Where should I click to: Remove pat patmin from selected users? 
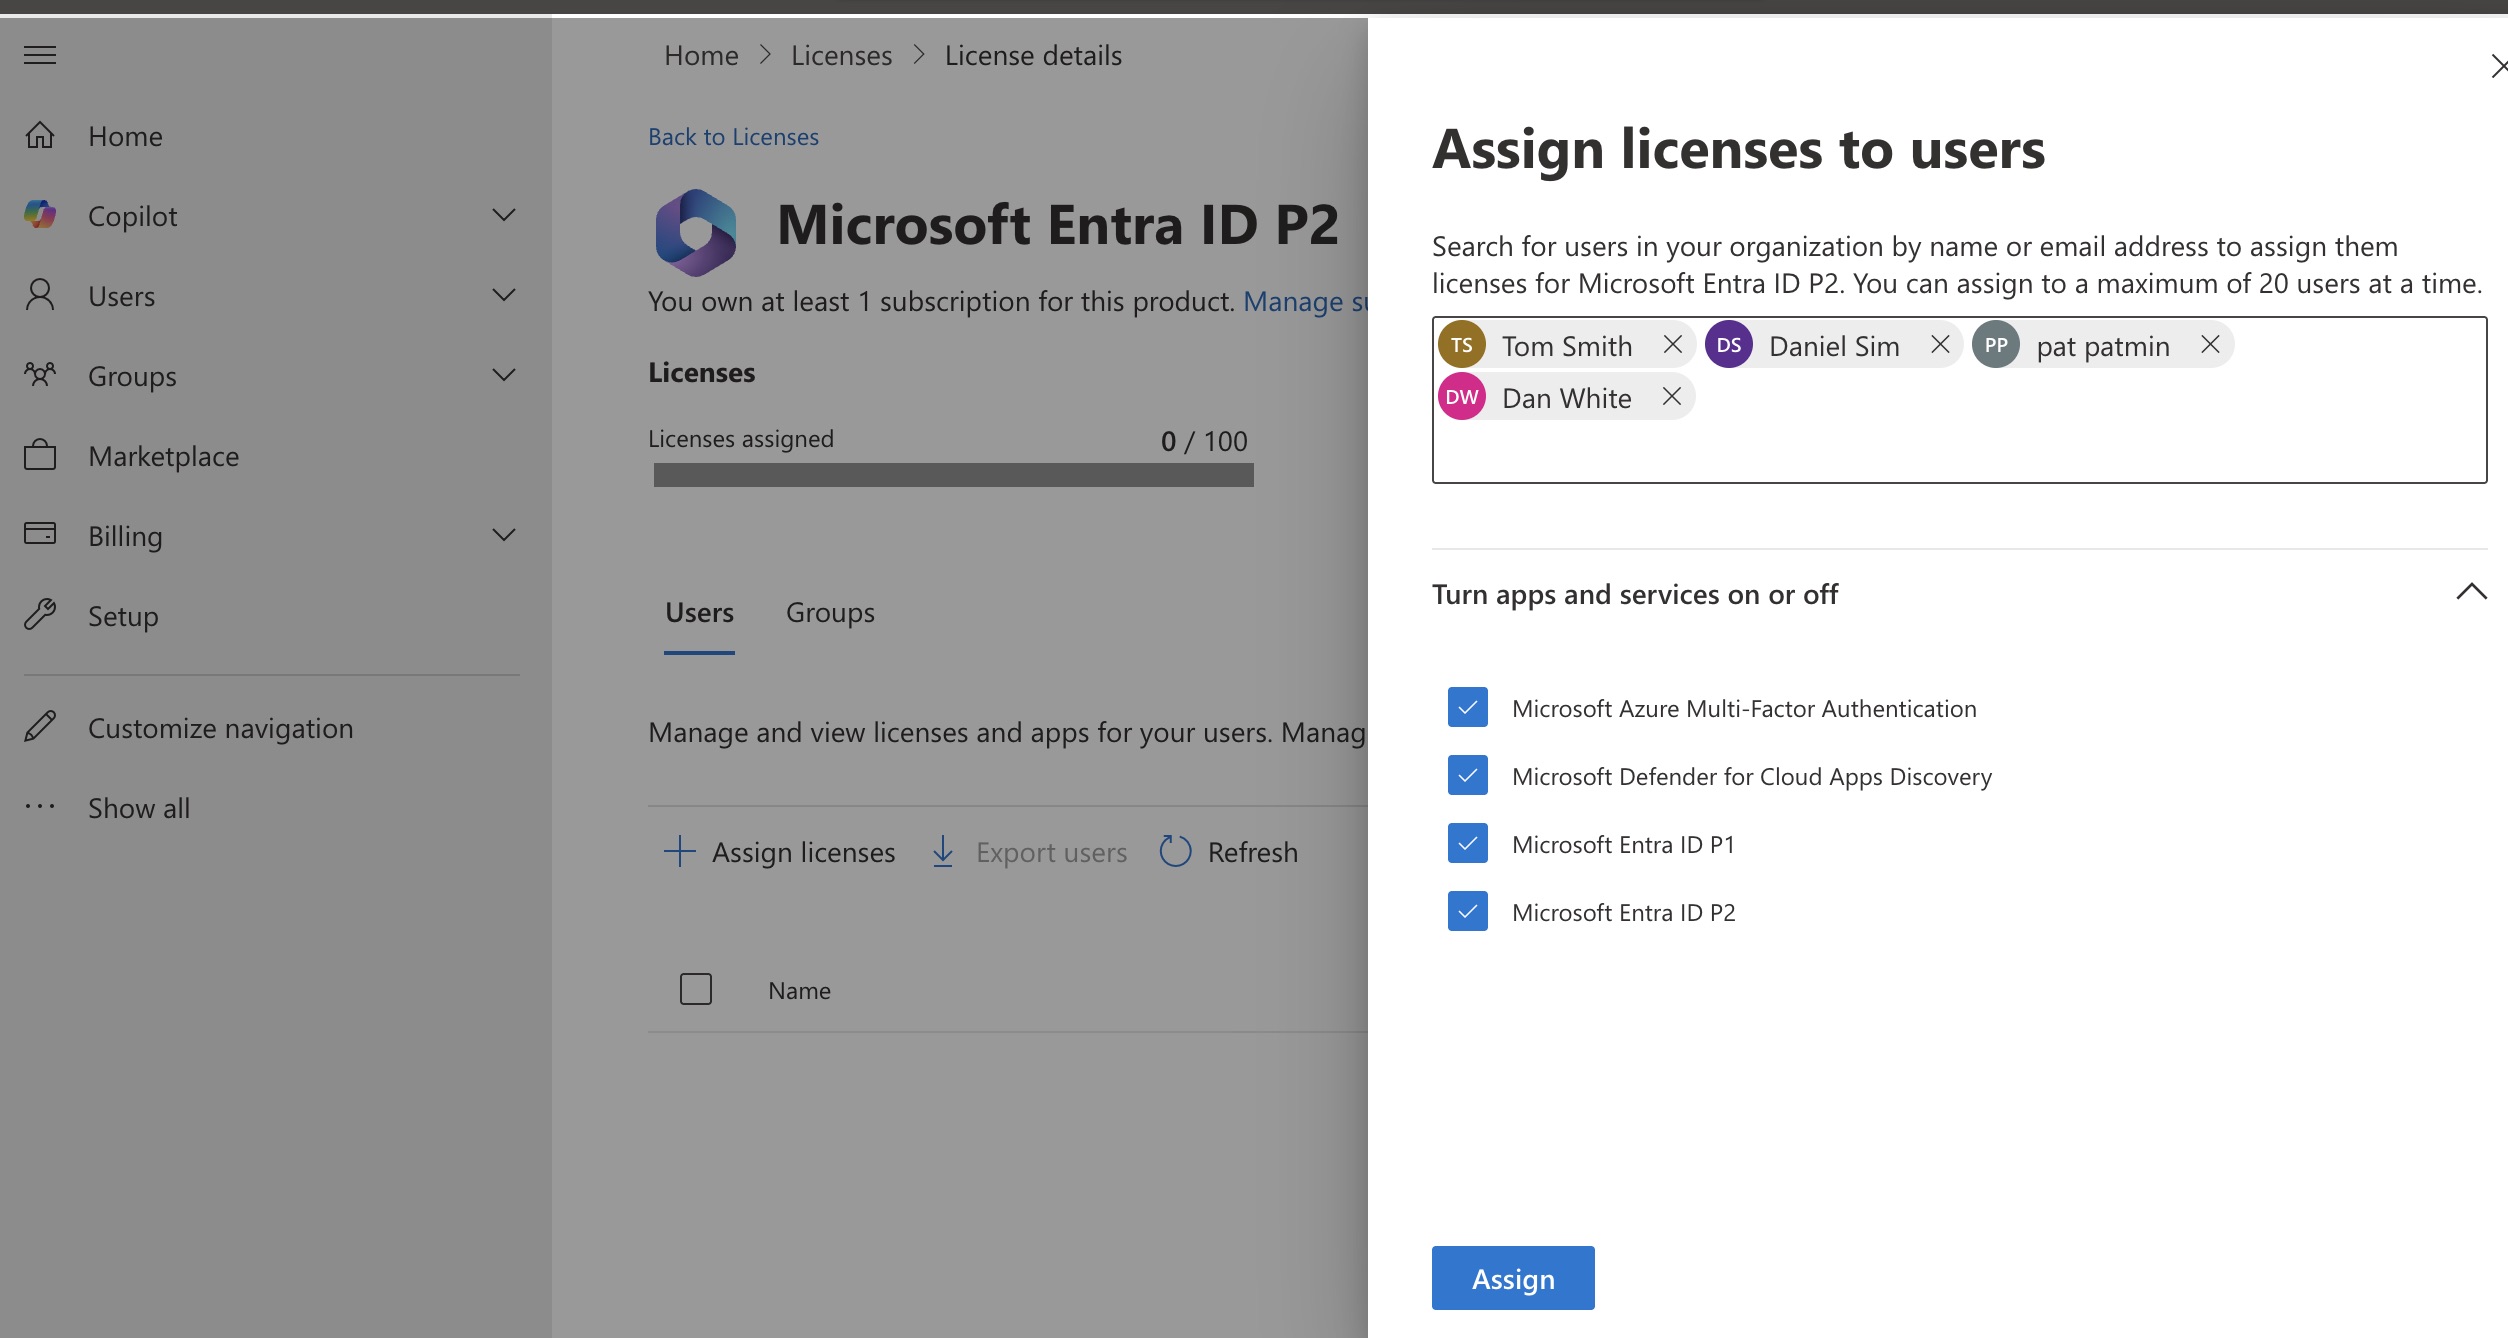[2210, 344]
